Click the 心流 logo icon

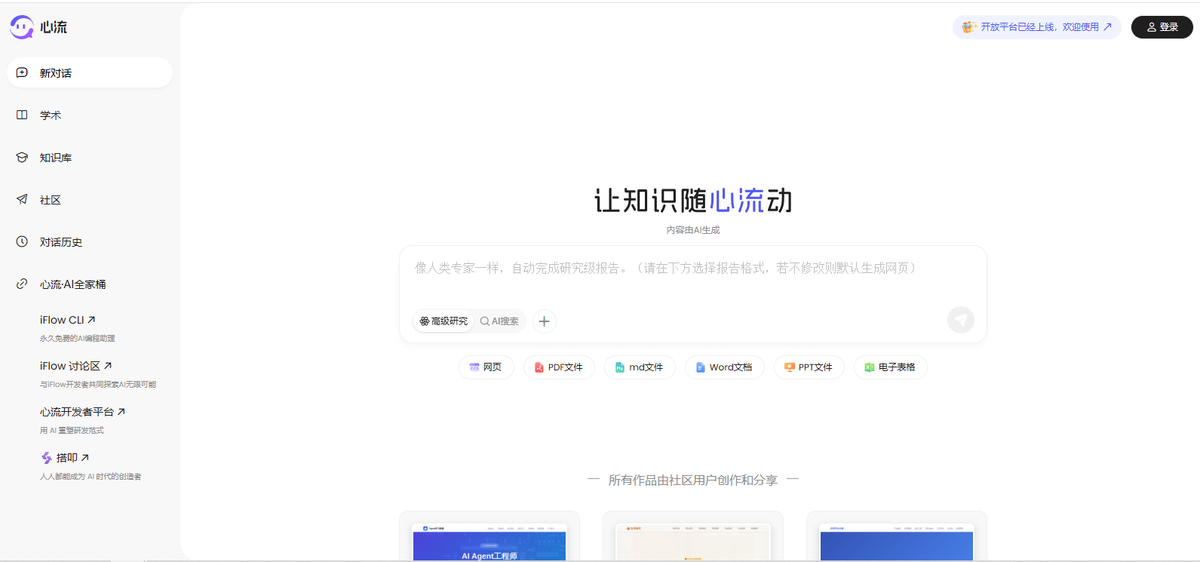22,28
